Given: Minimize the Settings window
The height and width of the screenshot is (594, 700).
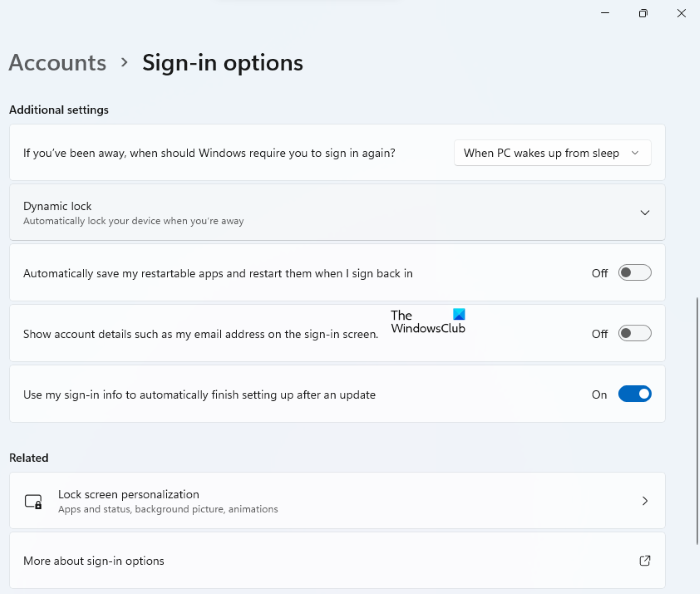Looking at the screenshot, I should point(604,13).
